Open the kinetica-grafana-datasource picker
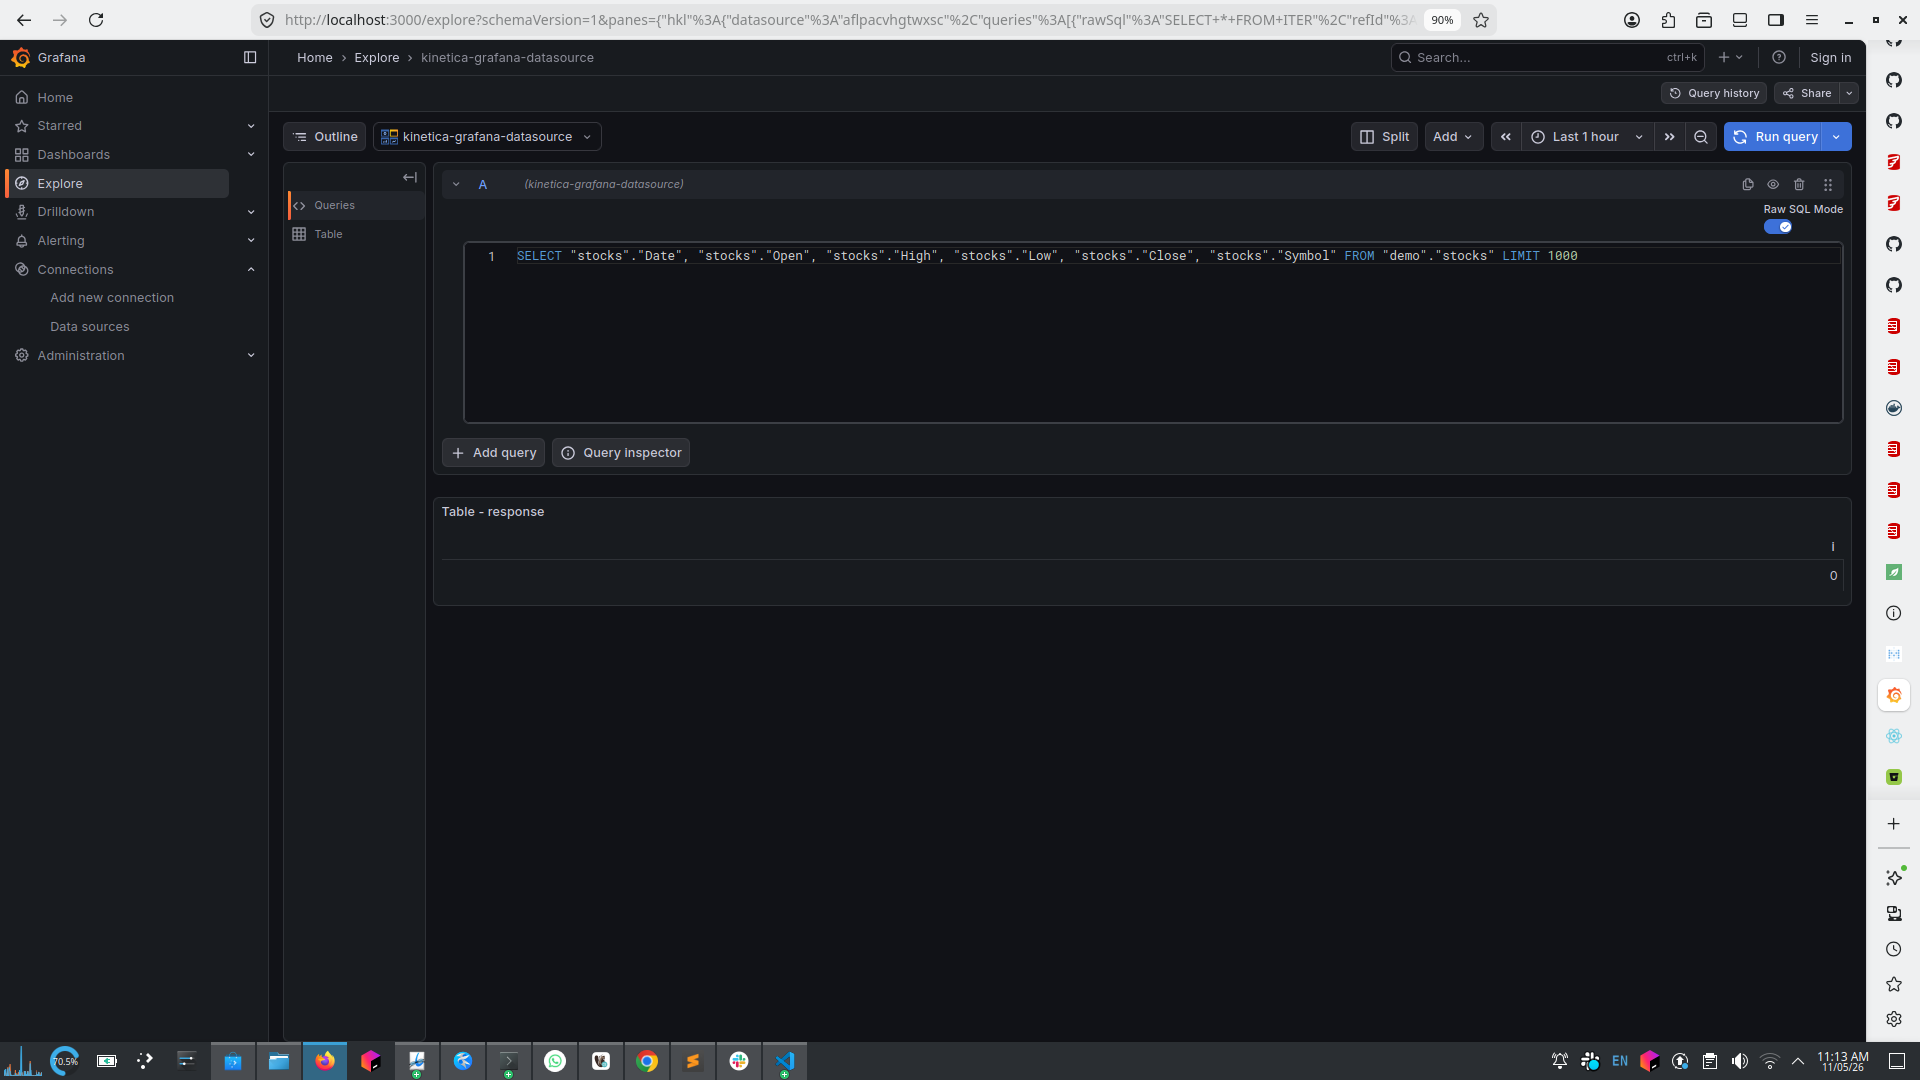Viewport: 1920px width, 1080px height. (x=487, y=137)
